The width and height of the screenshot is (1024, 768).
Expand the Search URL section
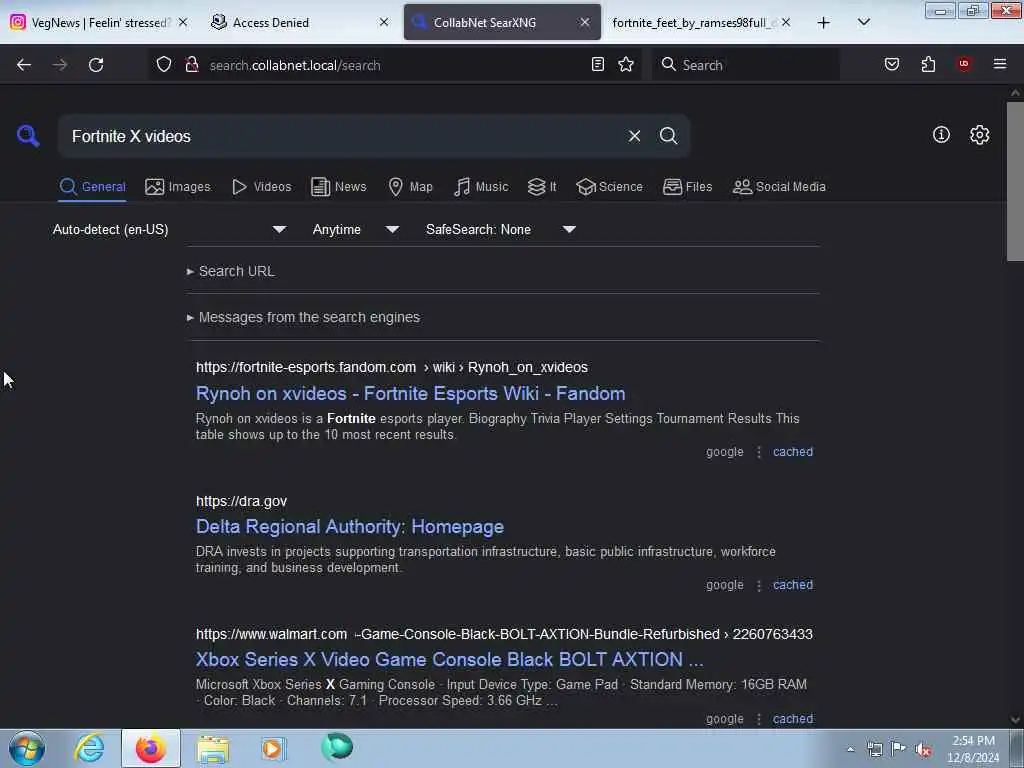tap(231, 271)
